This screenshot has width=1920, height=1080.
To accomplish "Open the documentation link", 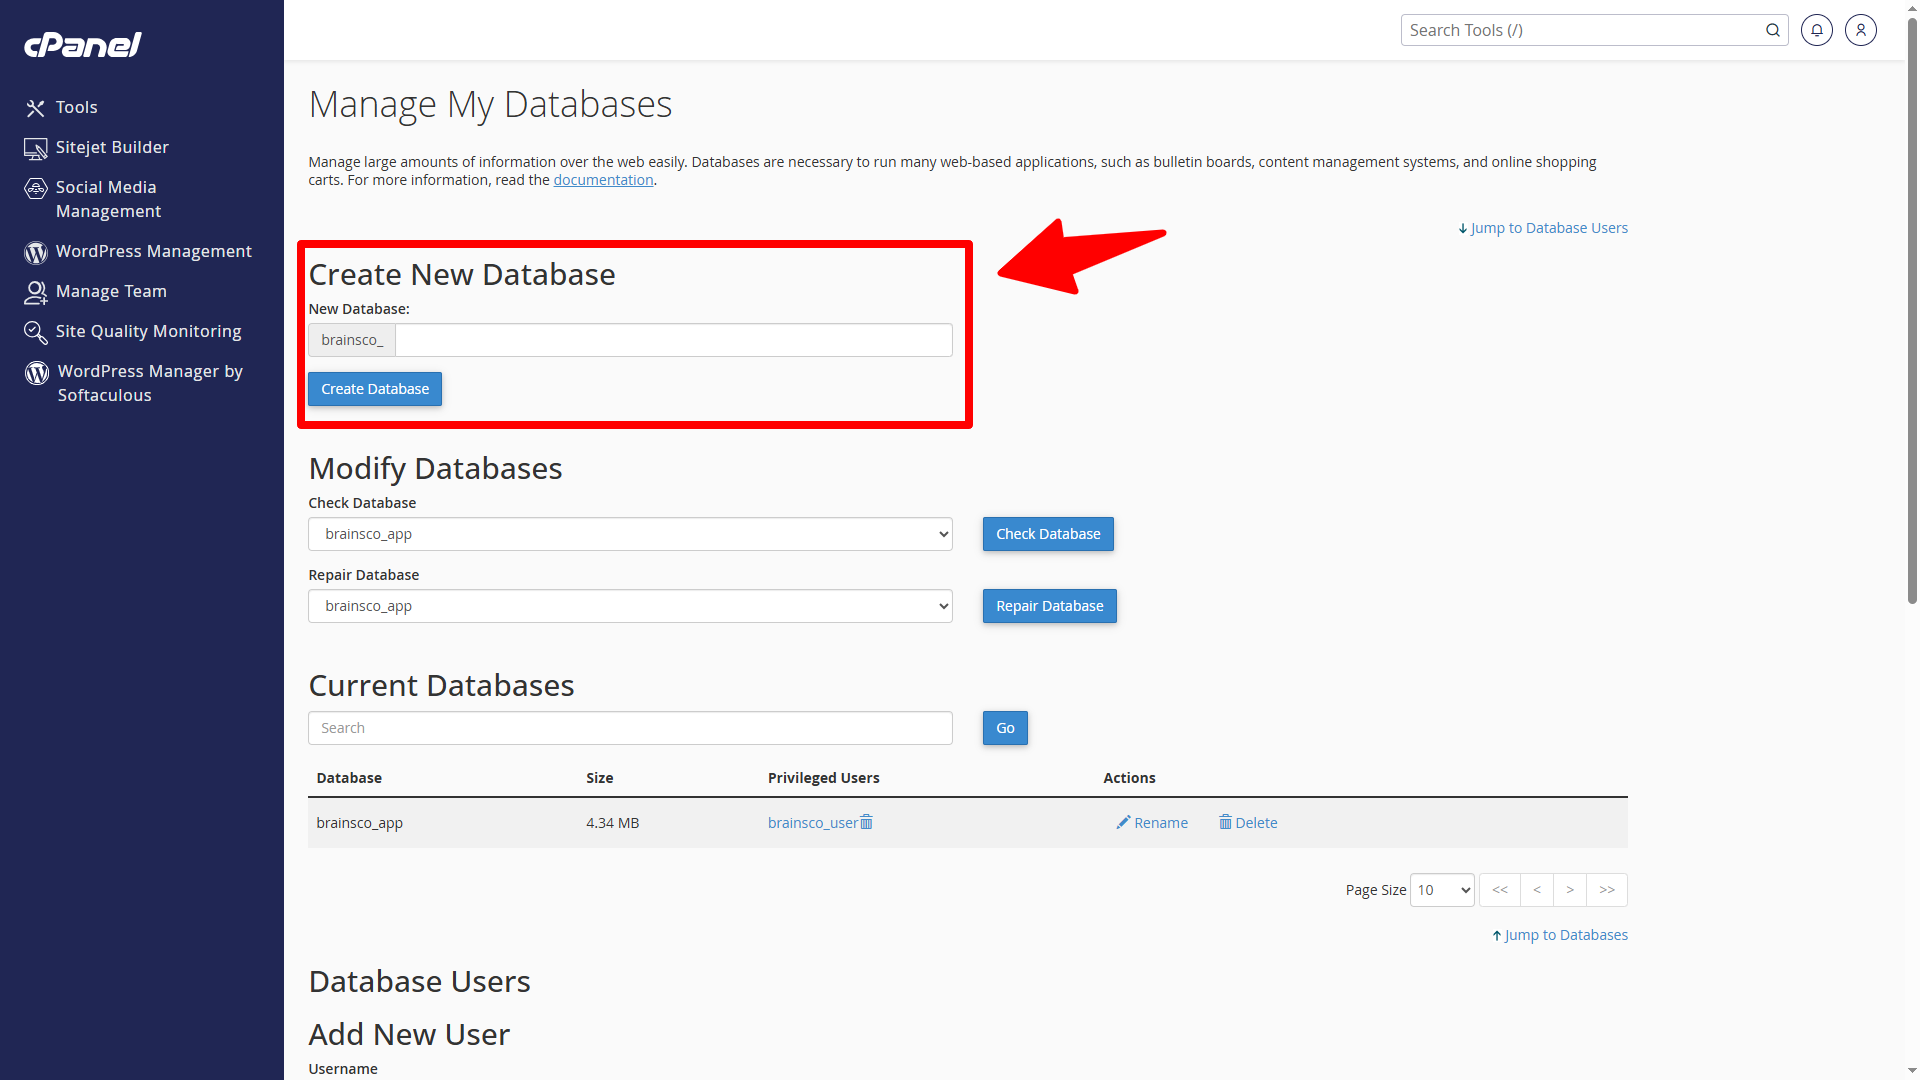I will (603, 180).
